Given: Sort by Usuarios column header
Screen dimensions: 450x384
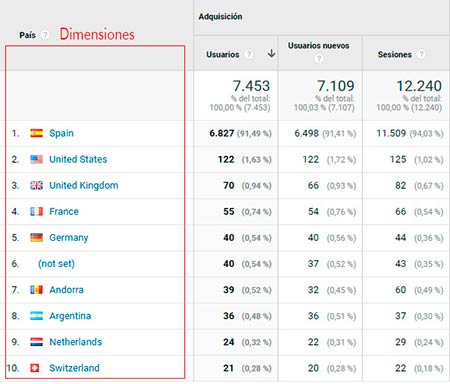Looking at the screenshot, I should [223, 54].
